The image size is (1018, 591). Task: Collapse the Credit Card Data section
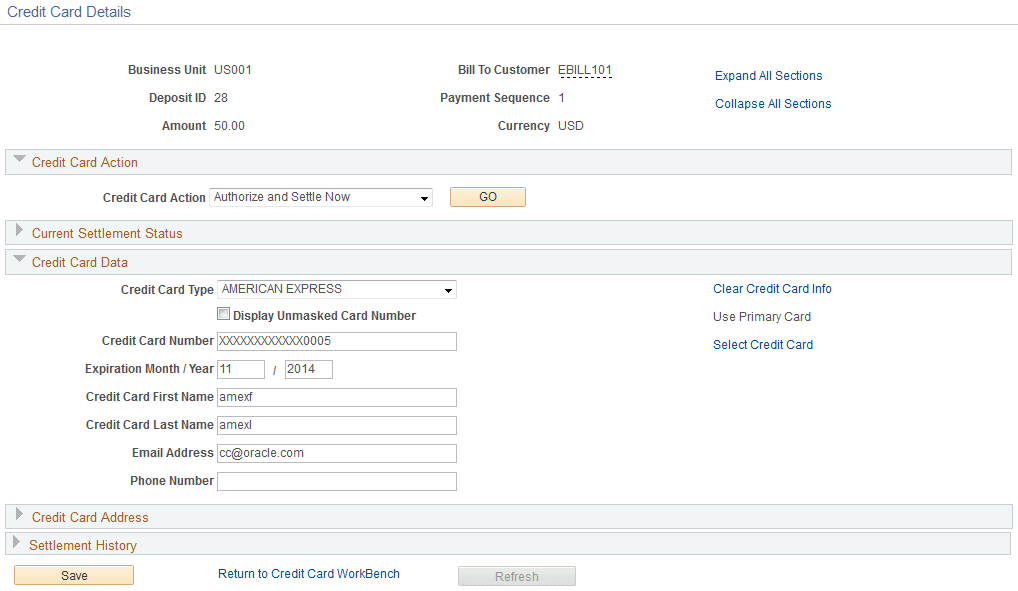click(18, 261)
